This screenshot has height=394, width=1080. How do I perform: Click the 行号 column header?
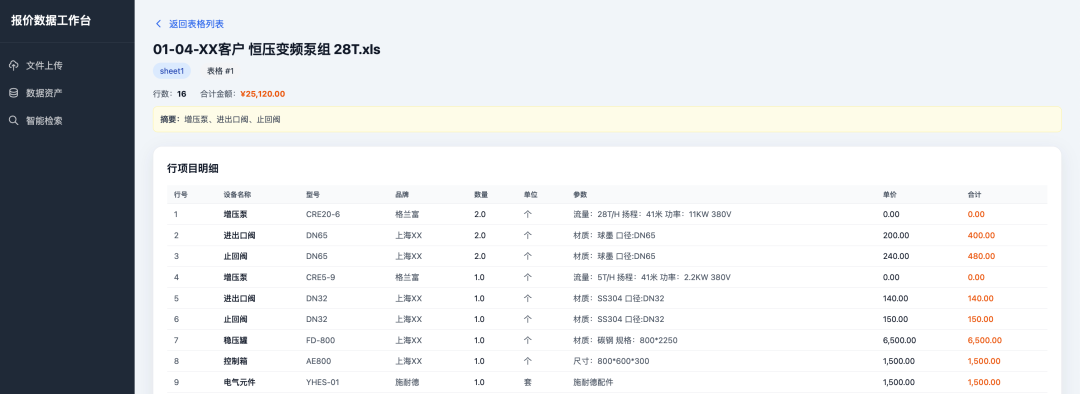click(x=180, y=195)
